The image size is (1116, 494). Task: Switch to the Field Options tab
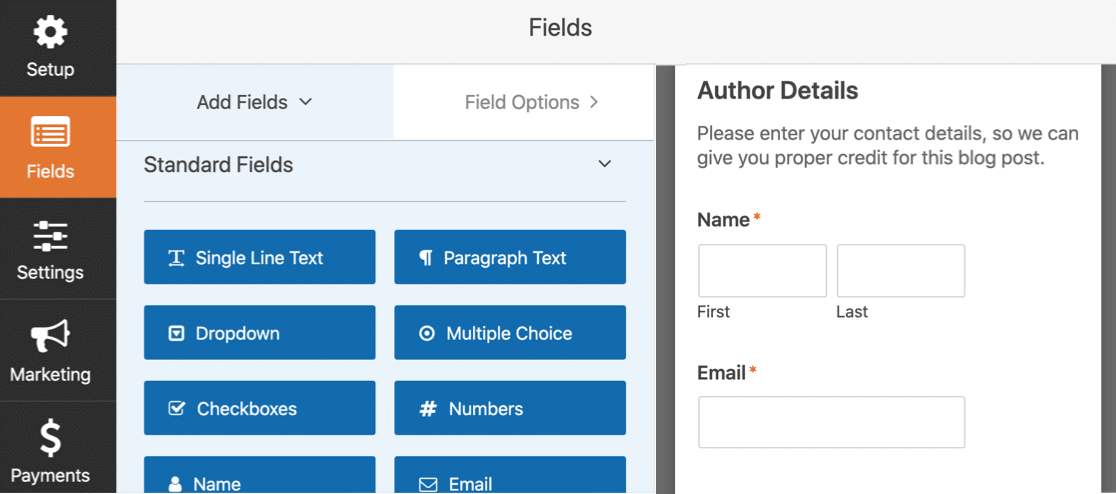[524, 102]
